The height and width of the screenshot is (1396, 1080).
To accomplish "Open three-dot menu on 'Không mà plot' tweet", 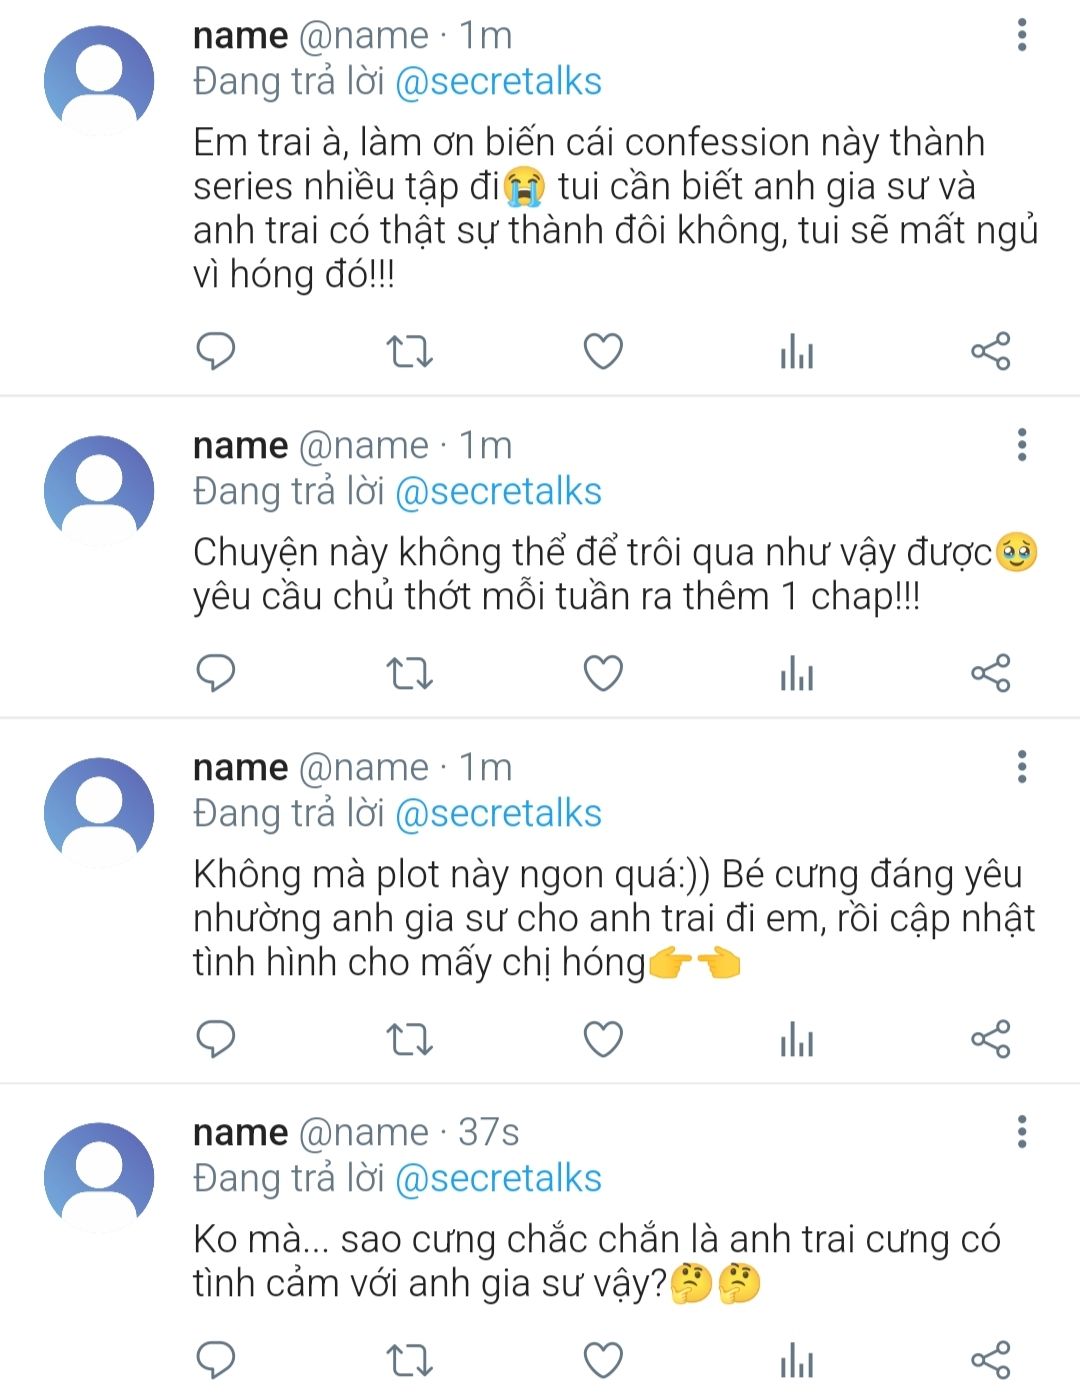I will (1021, 767).
